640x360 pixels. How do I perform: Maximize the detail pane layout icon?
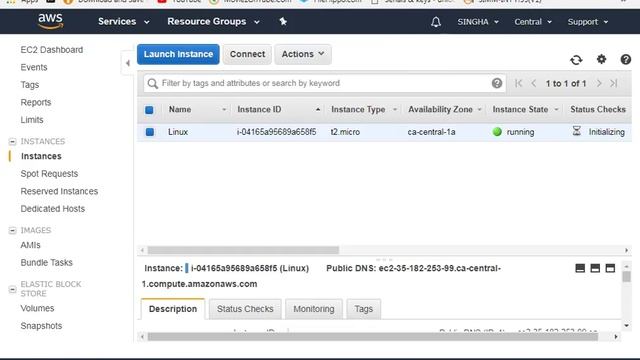click(x=610, y=268)
